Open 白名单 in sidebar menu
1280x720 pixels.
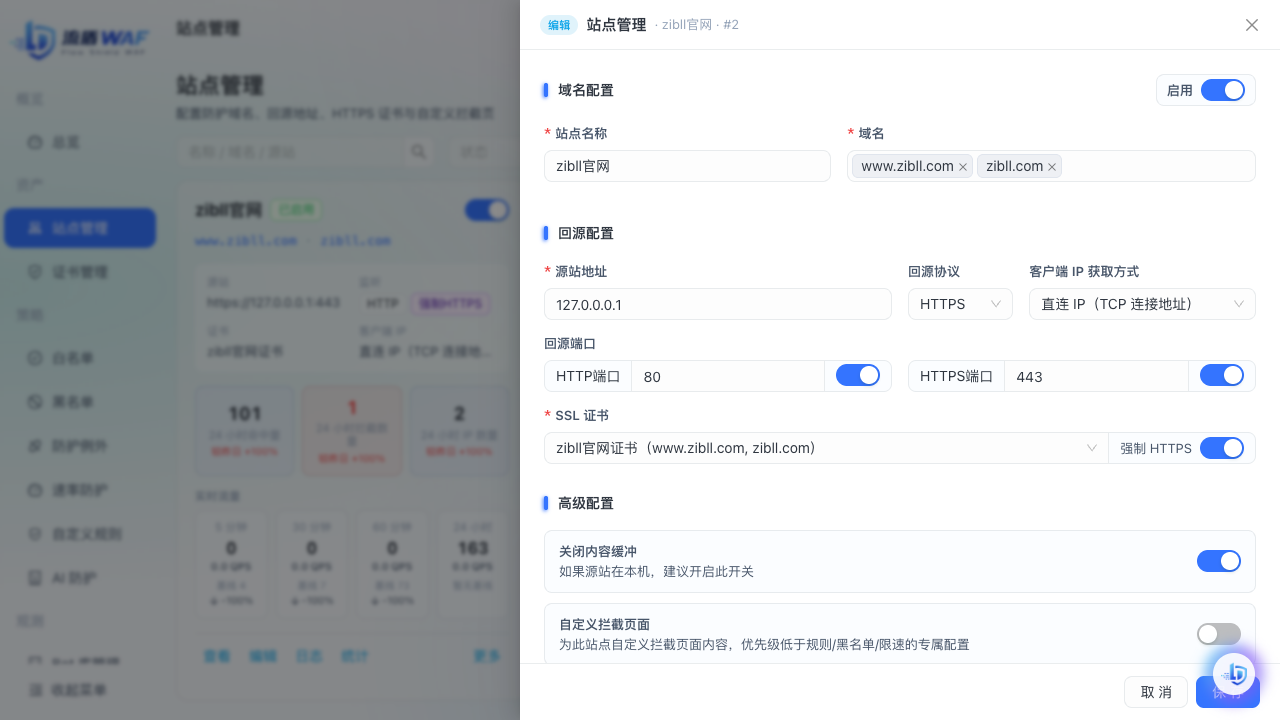(80, 358)
